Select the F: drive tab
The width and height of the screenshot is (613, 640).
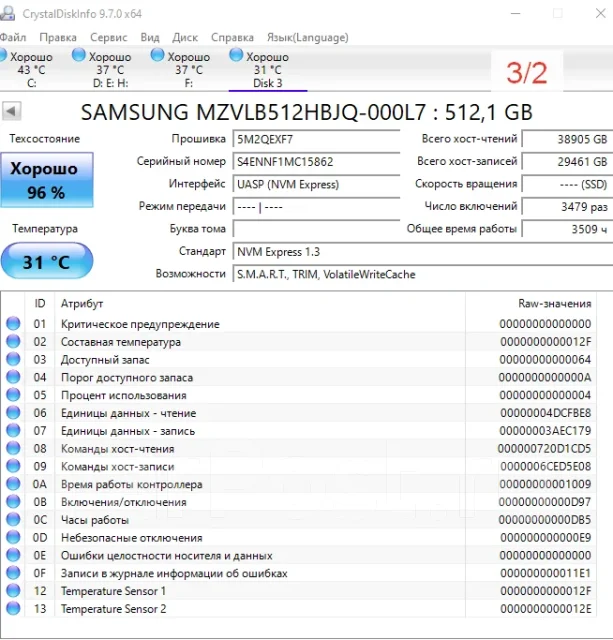(182, 69)
